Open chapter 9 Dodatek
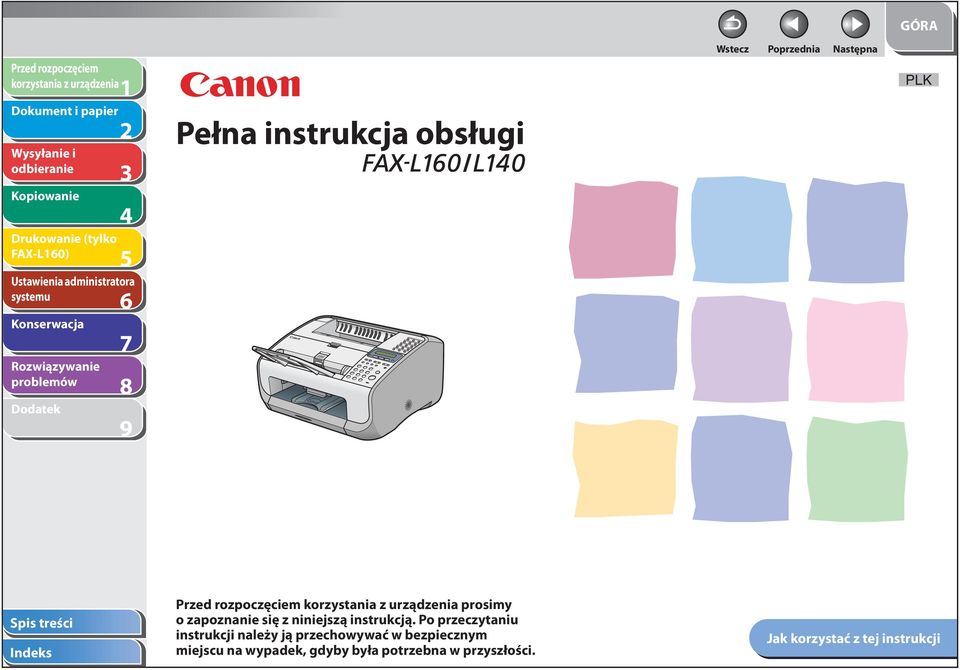Screen dimensions: 960x670 point(73,418)
